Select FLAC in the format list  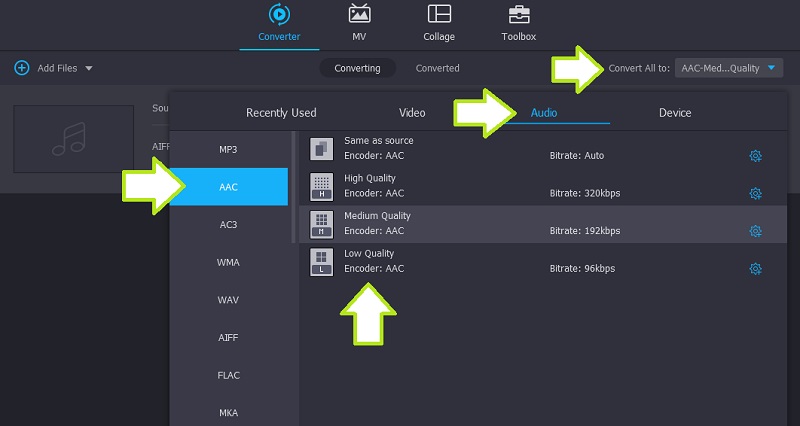pos(229,375)
